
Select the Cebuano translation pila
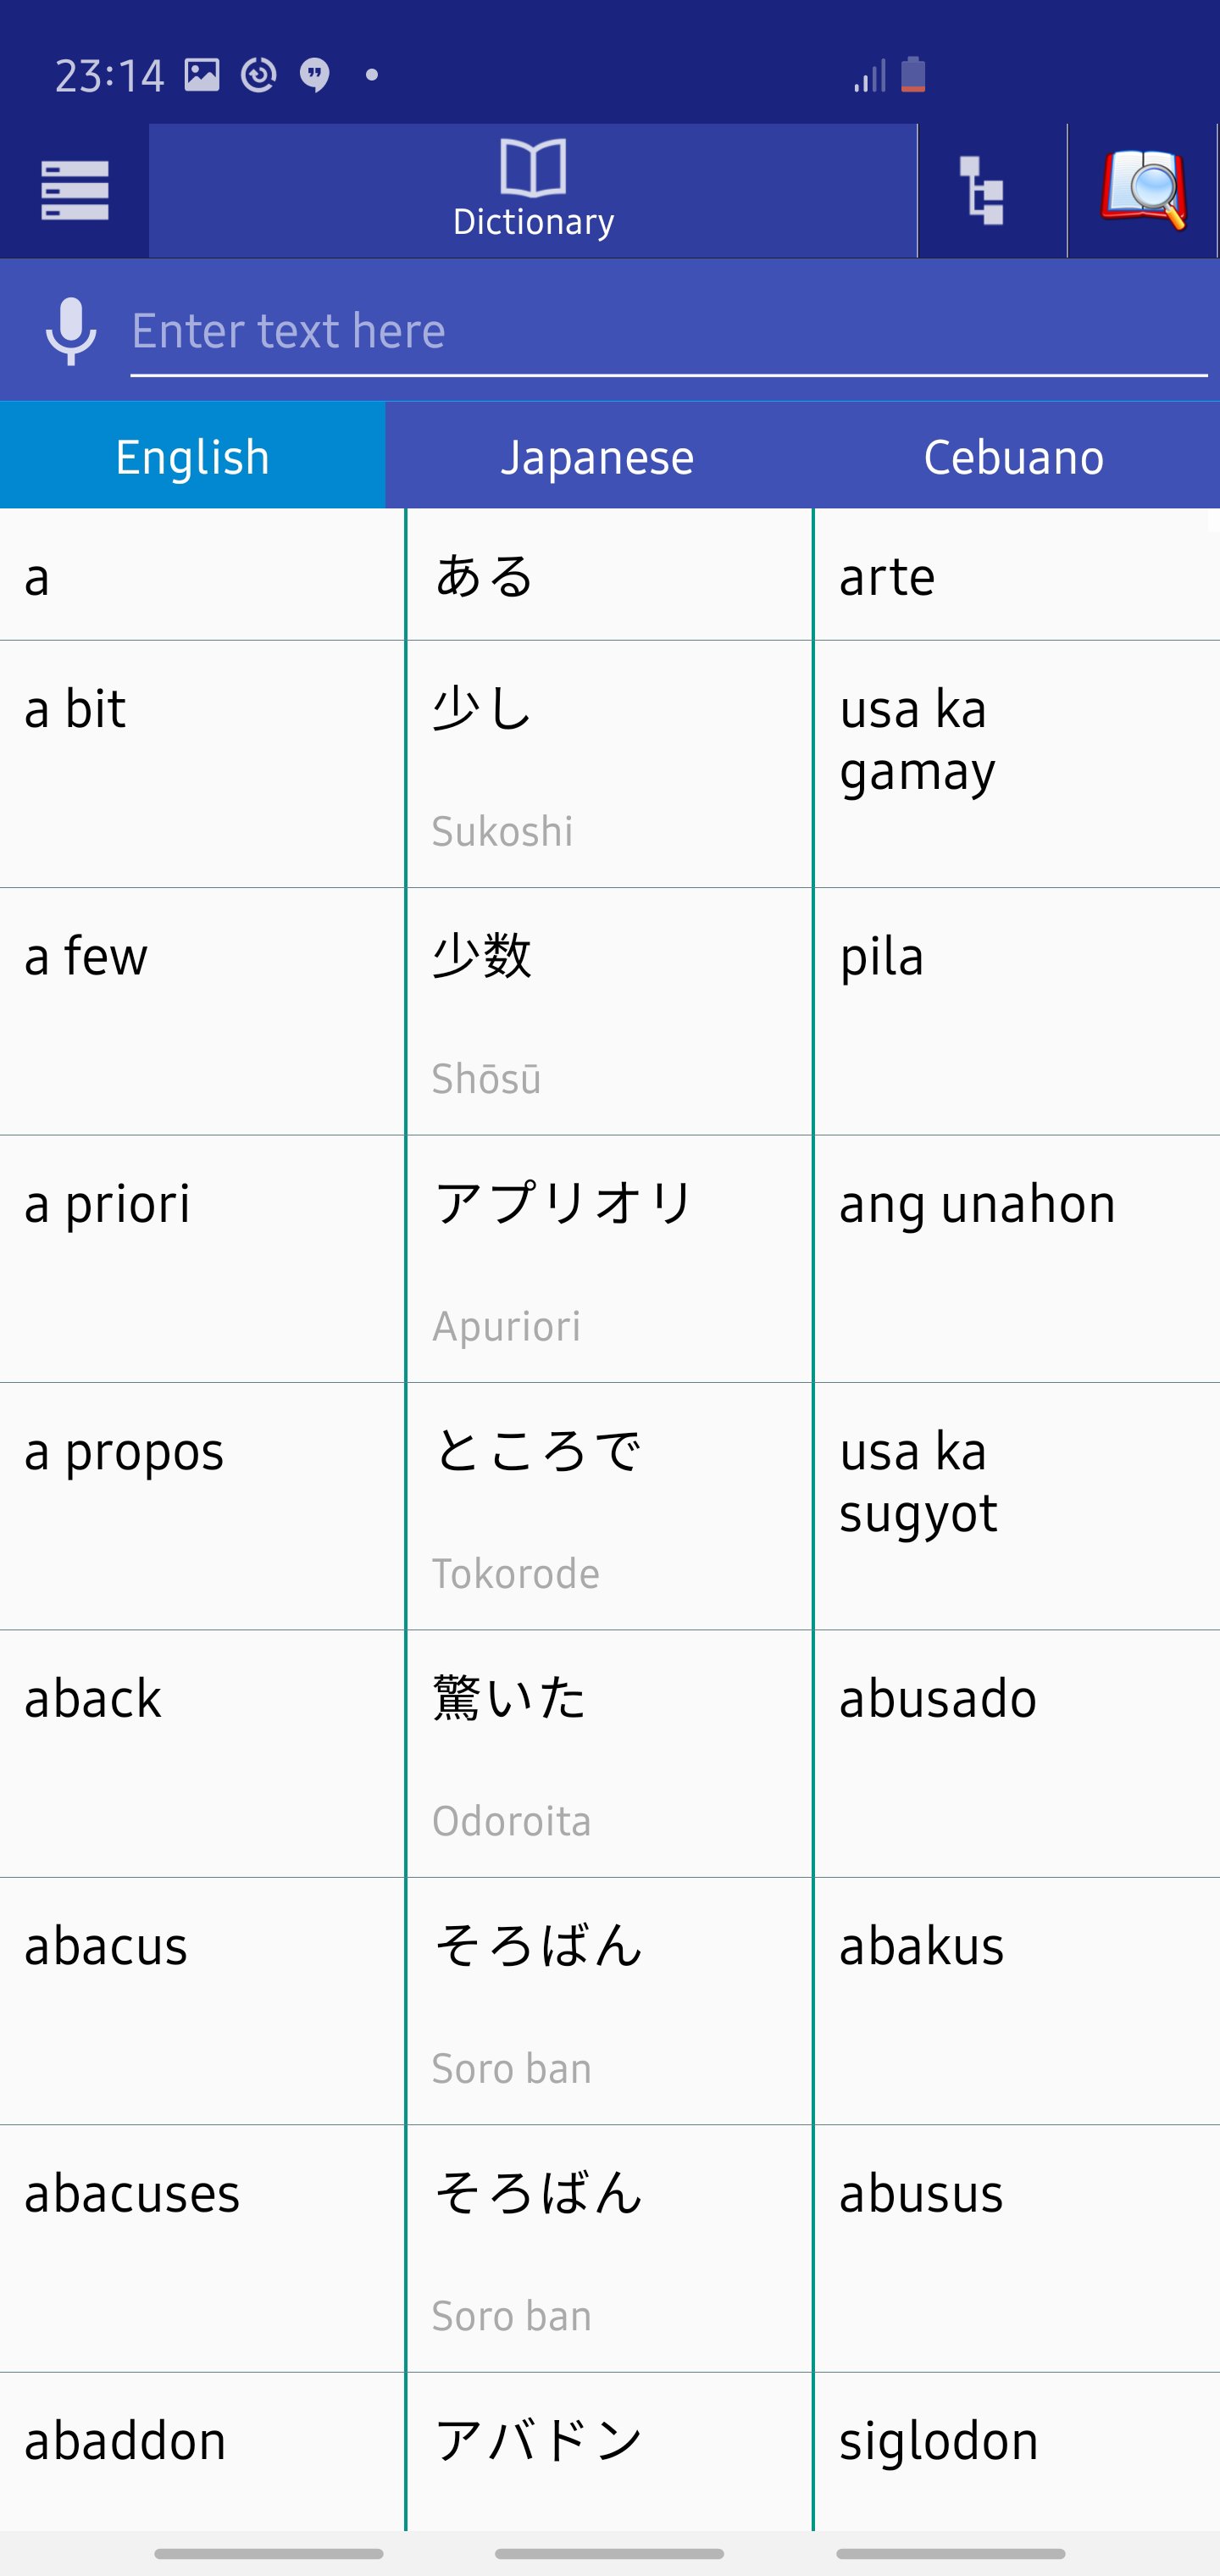pyautogui.click(x=881, y=955)
